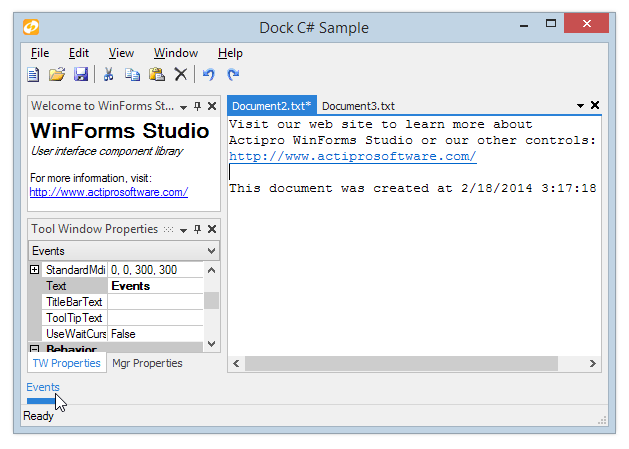Click the Redo arrow icon
The width and height of the screenshot is (629, 449).
coord(233,75)
